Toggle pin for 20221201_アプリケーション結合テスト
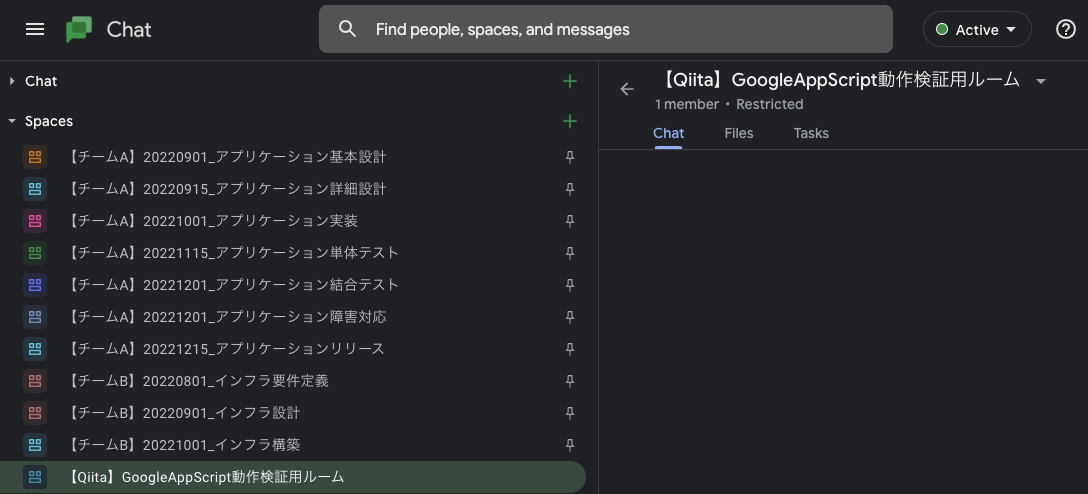Image resolution: width=1088 pixels, height=494 pixels. tap(570, 285)
